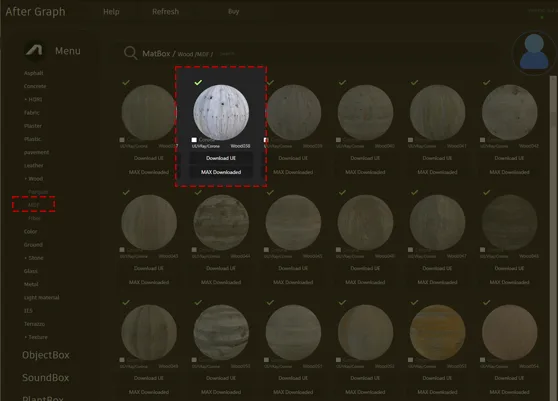Click Download UE for Wood045

pyautogui.click(x=293, y=268)
